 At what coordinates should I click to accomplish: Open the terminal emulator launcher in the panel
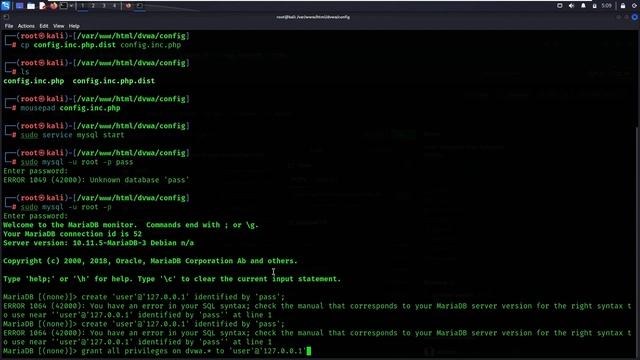64,6
